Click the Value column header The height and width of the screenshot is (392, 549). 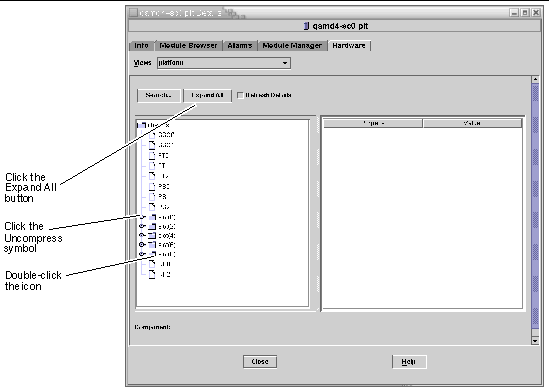(472, 123)
